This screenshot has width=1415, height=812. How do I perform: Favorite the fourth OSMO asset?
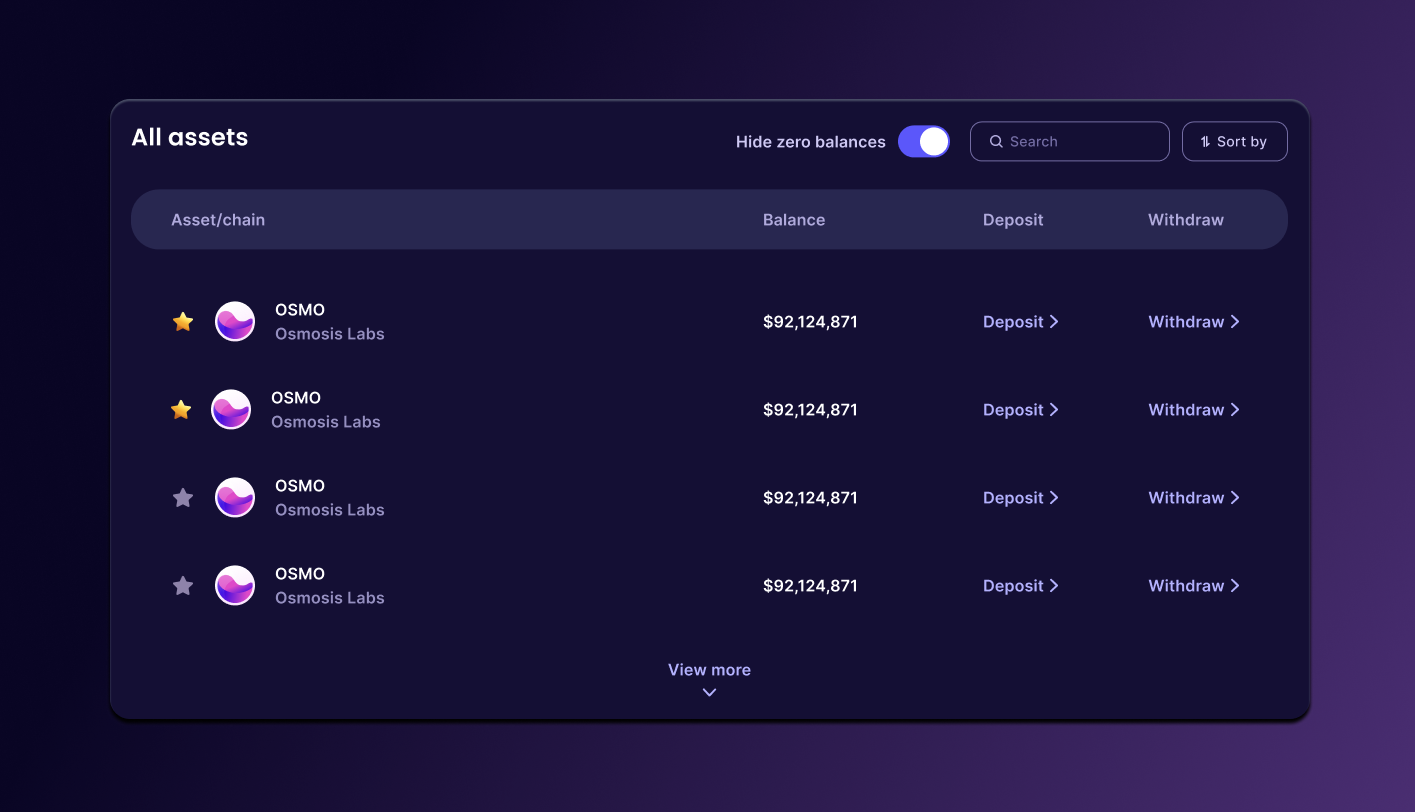182,585
